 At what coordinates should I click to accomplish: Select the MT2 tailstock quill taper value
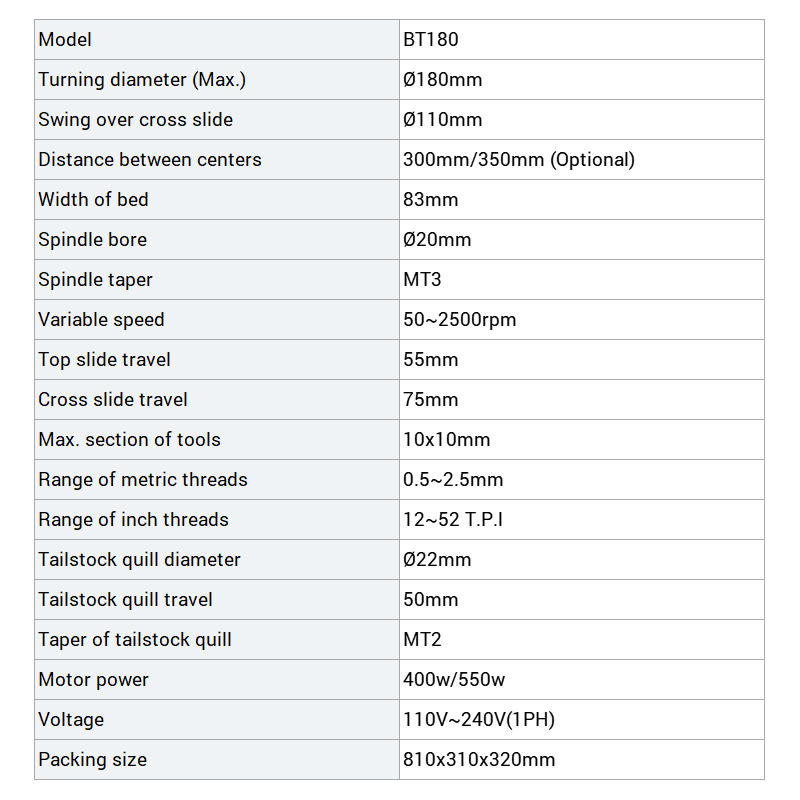coord(422,639)
